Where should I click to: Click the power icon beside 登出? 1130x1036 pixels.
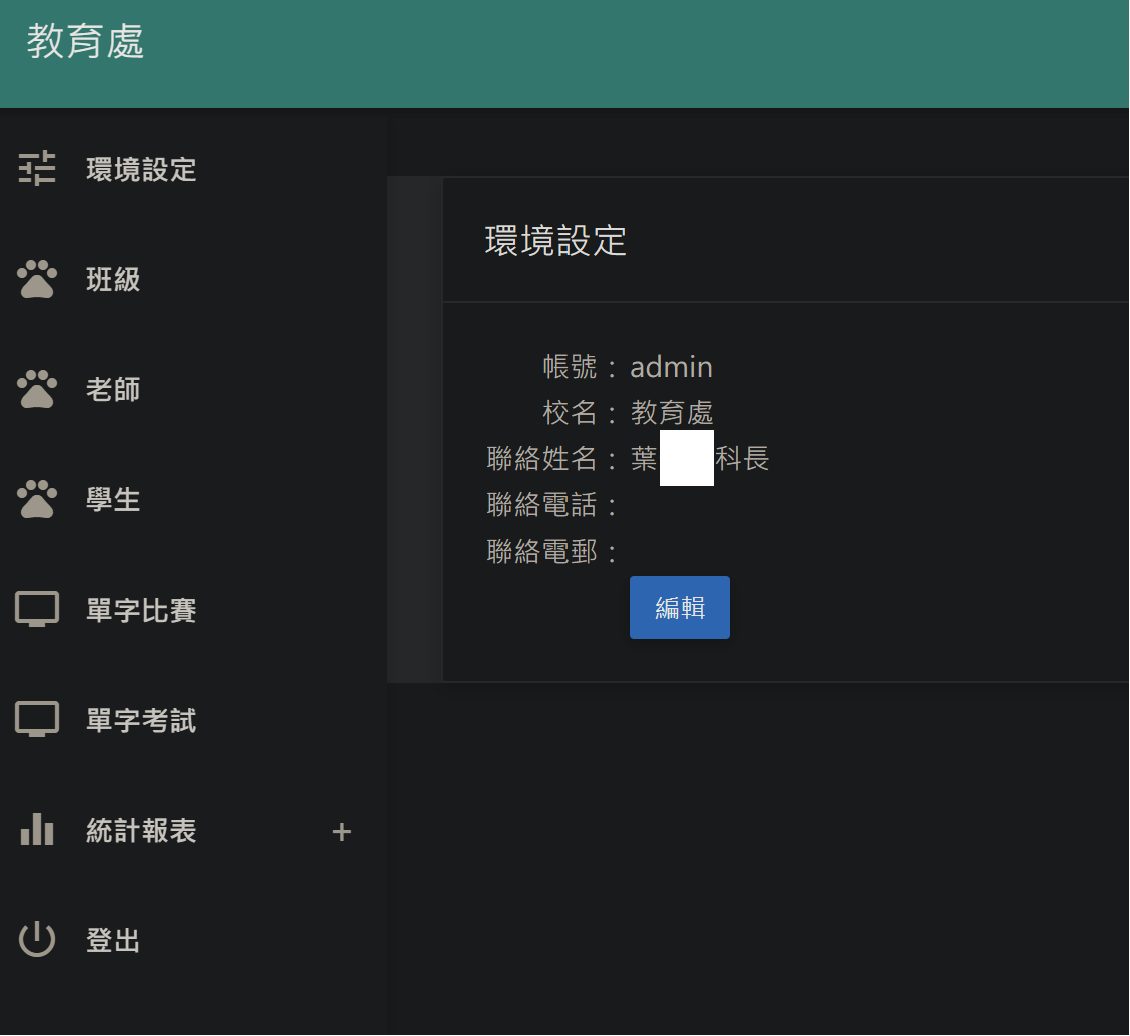pyautogui.click(x=37, y=939)
